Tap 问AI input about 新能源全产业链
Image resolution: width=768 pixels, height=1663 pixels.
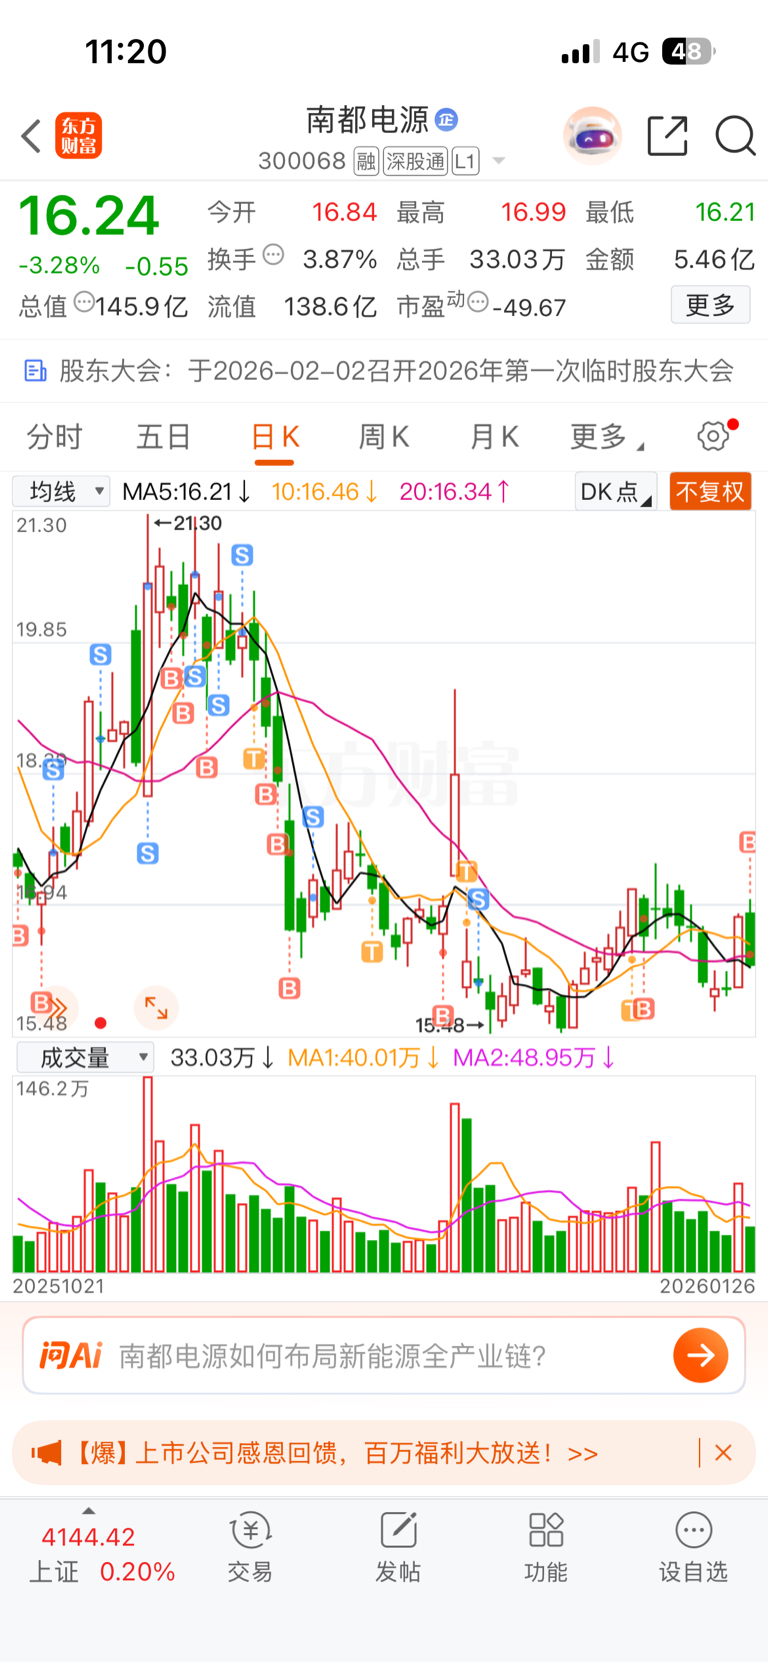(x=333, y=1356)
